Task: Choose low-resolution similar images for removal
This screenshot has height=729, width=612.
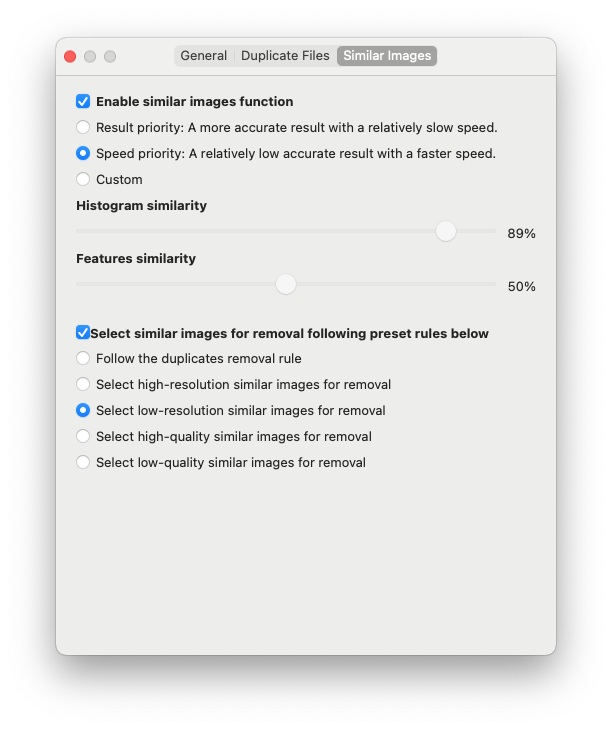Action: pyautogui.click(x=83, y=411)
